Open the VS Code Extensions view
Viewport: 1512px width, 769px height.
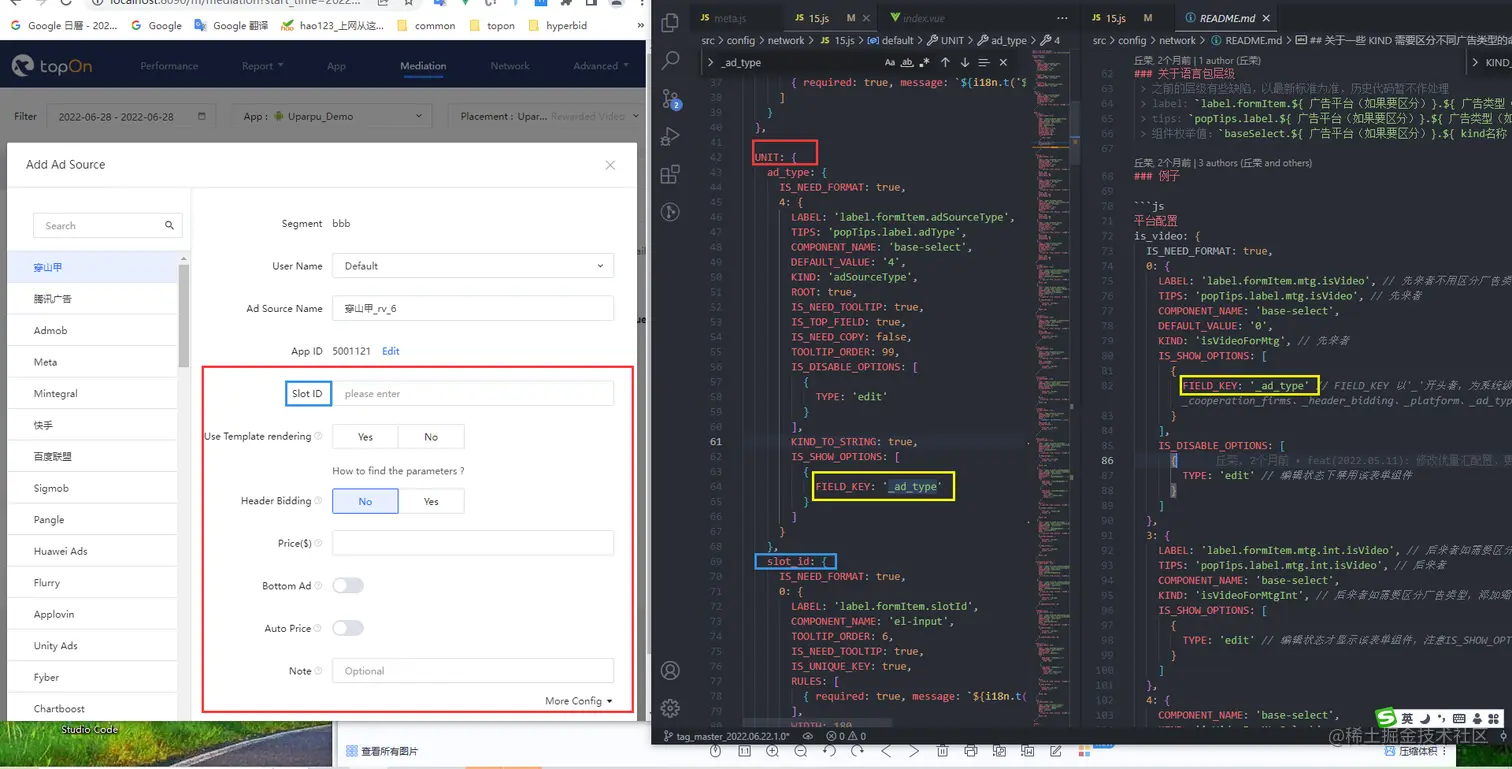671,174
